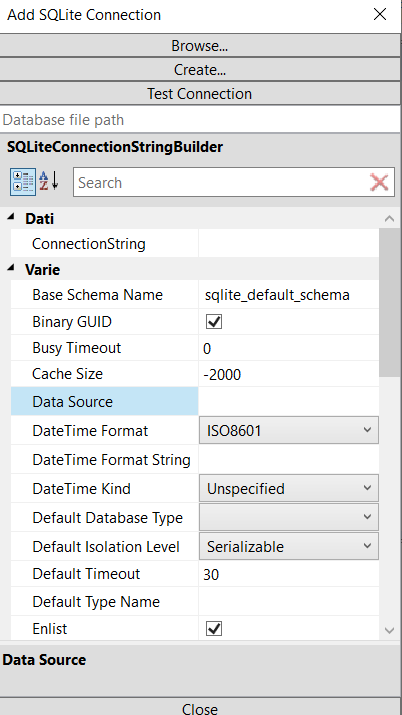The image size is (402, 715).
Task: Click the scrollbar down arrow
Action: pyautogui.click(x=389, y=631)
